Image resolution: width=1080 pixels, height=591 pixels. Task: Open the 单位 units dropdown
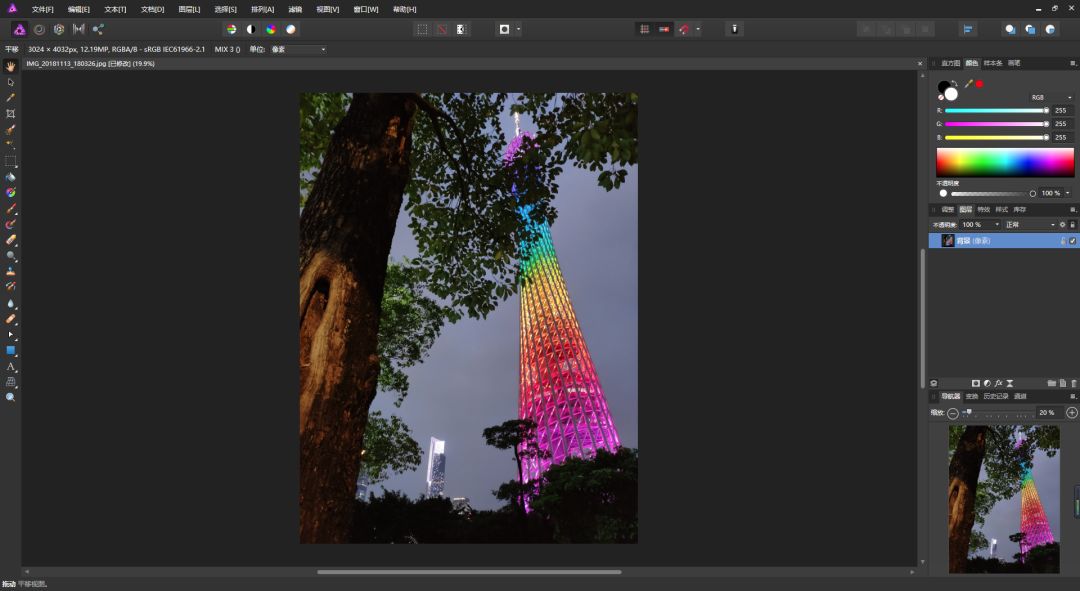click(298, 49)
